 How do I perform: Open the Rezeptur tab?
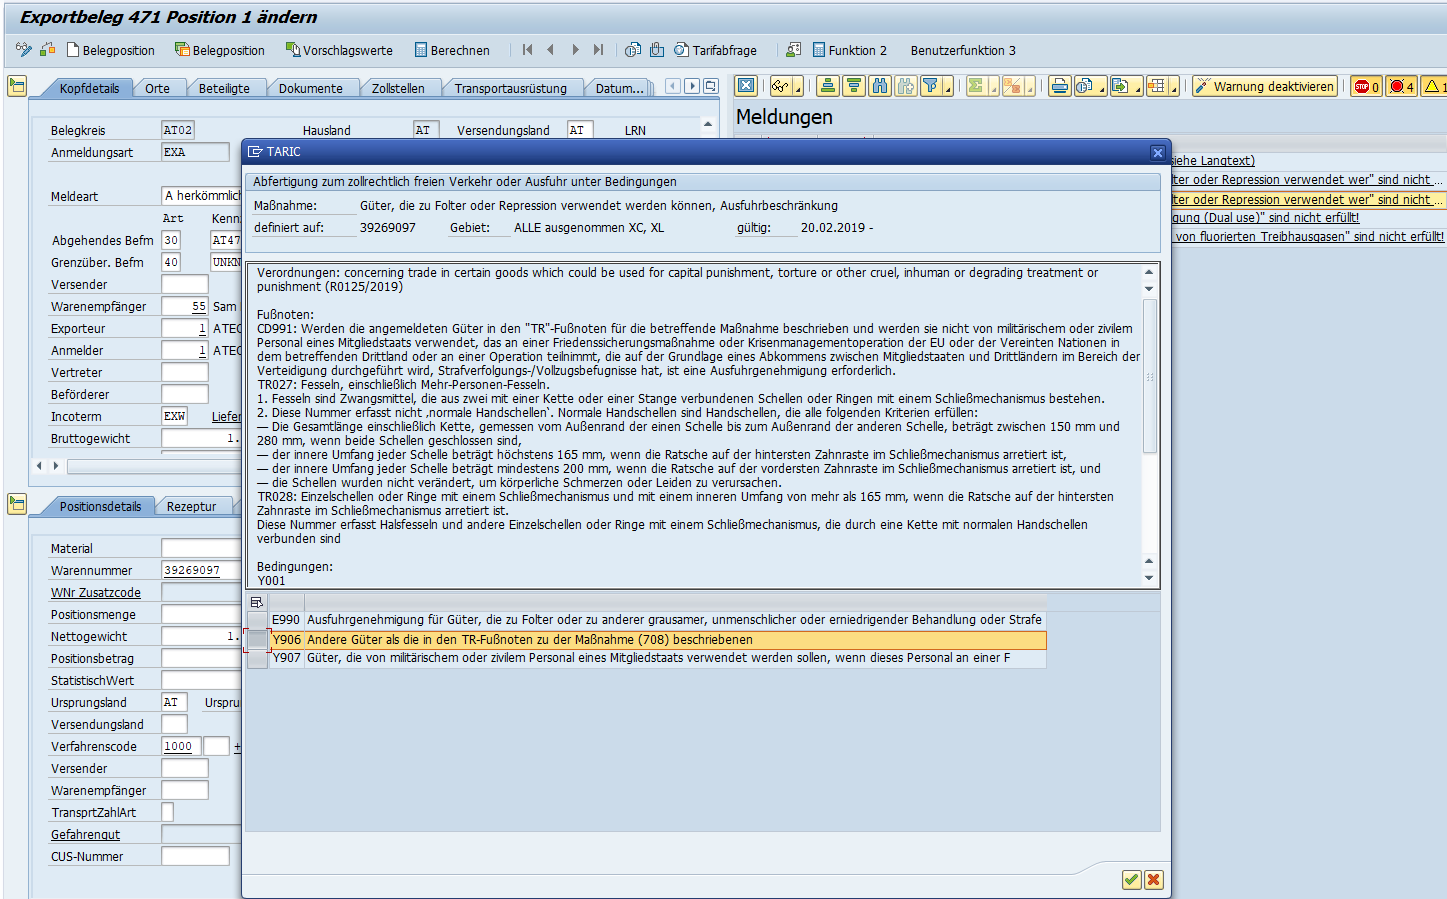[x=191, y=506]
